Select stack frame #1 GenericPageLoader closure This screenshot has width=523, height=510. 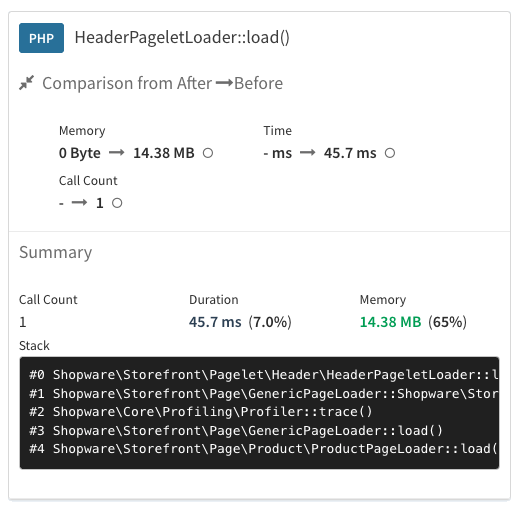264,394
